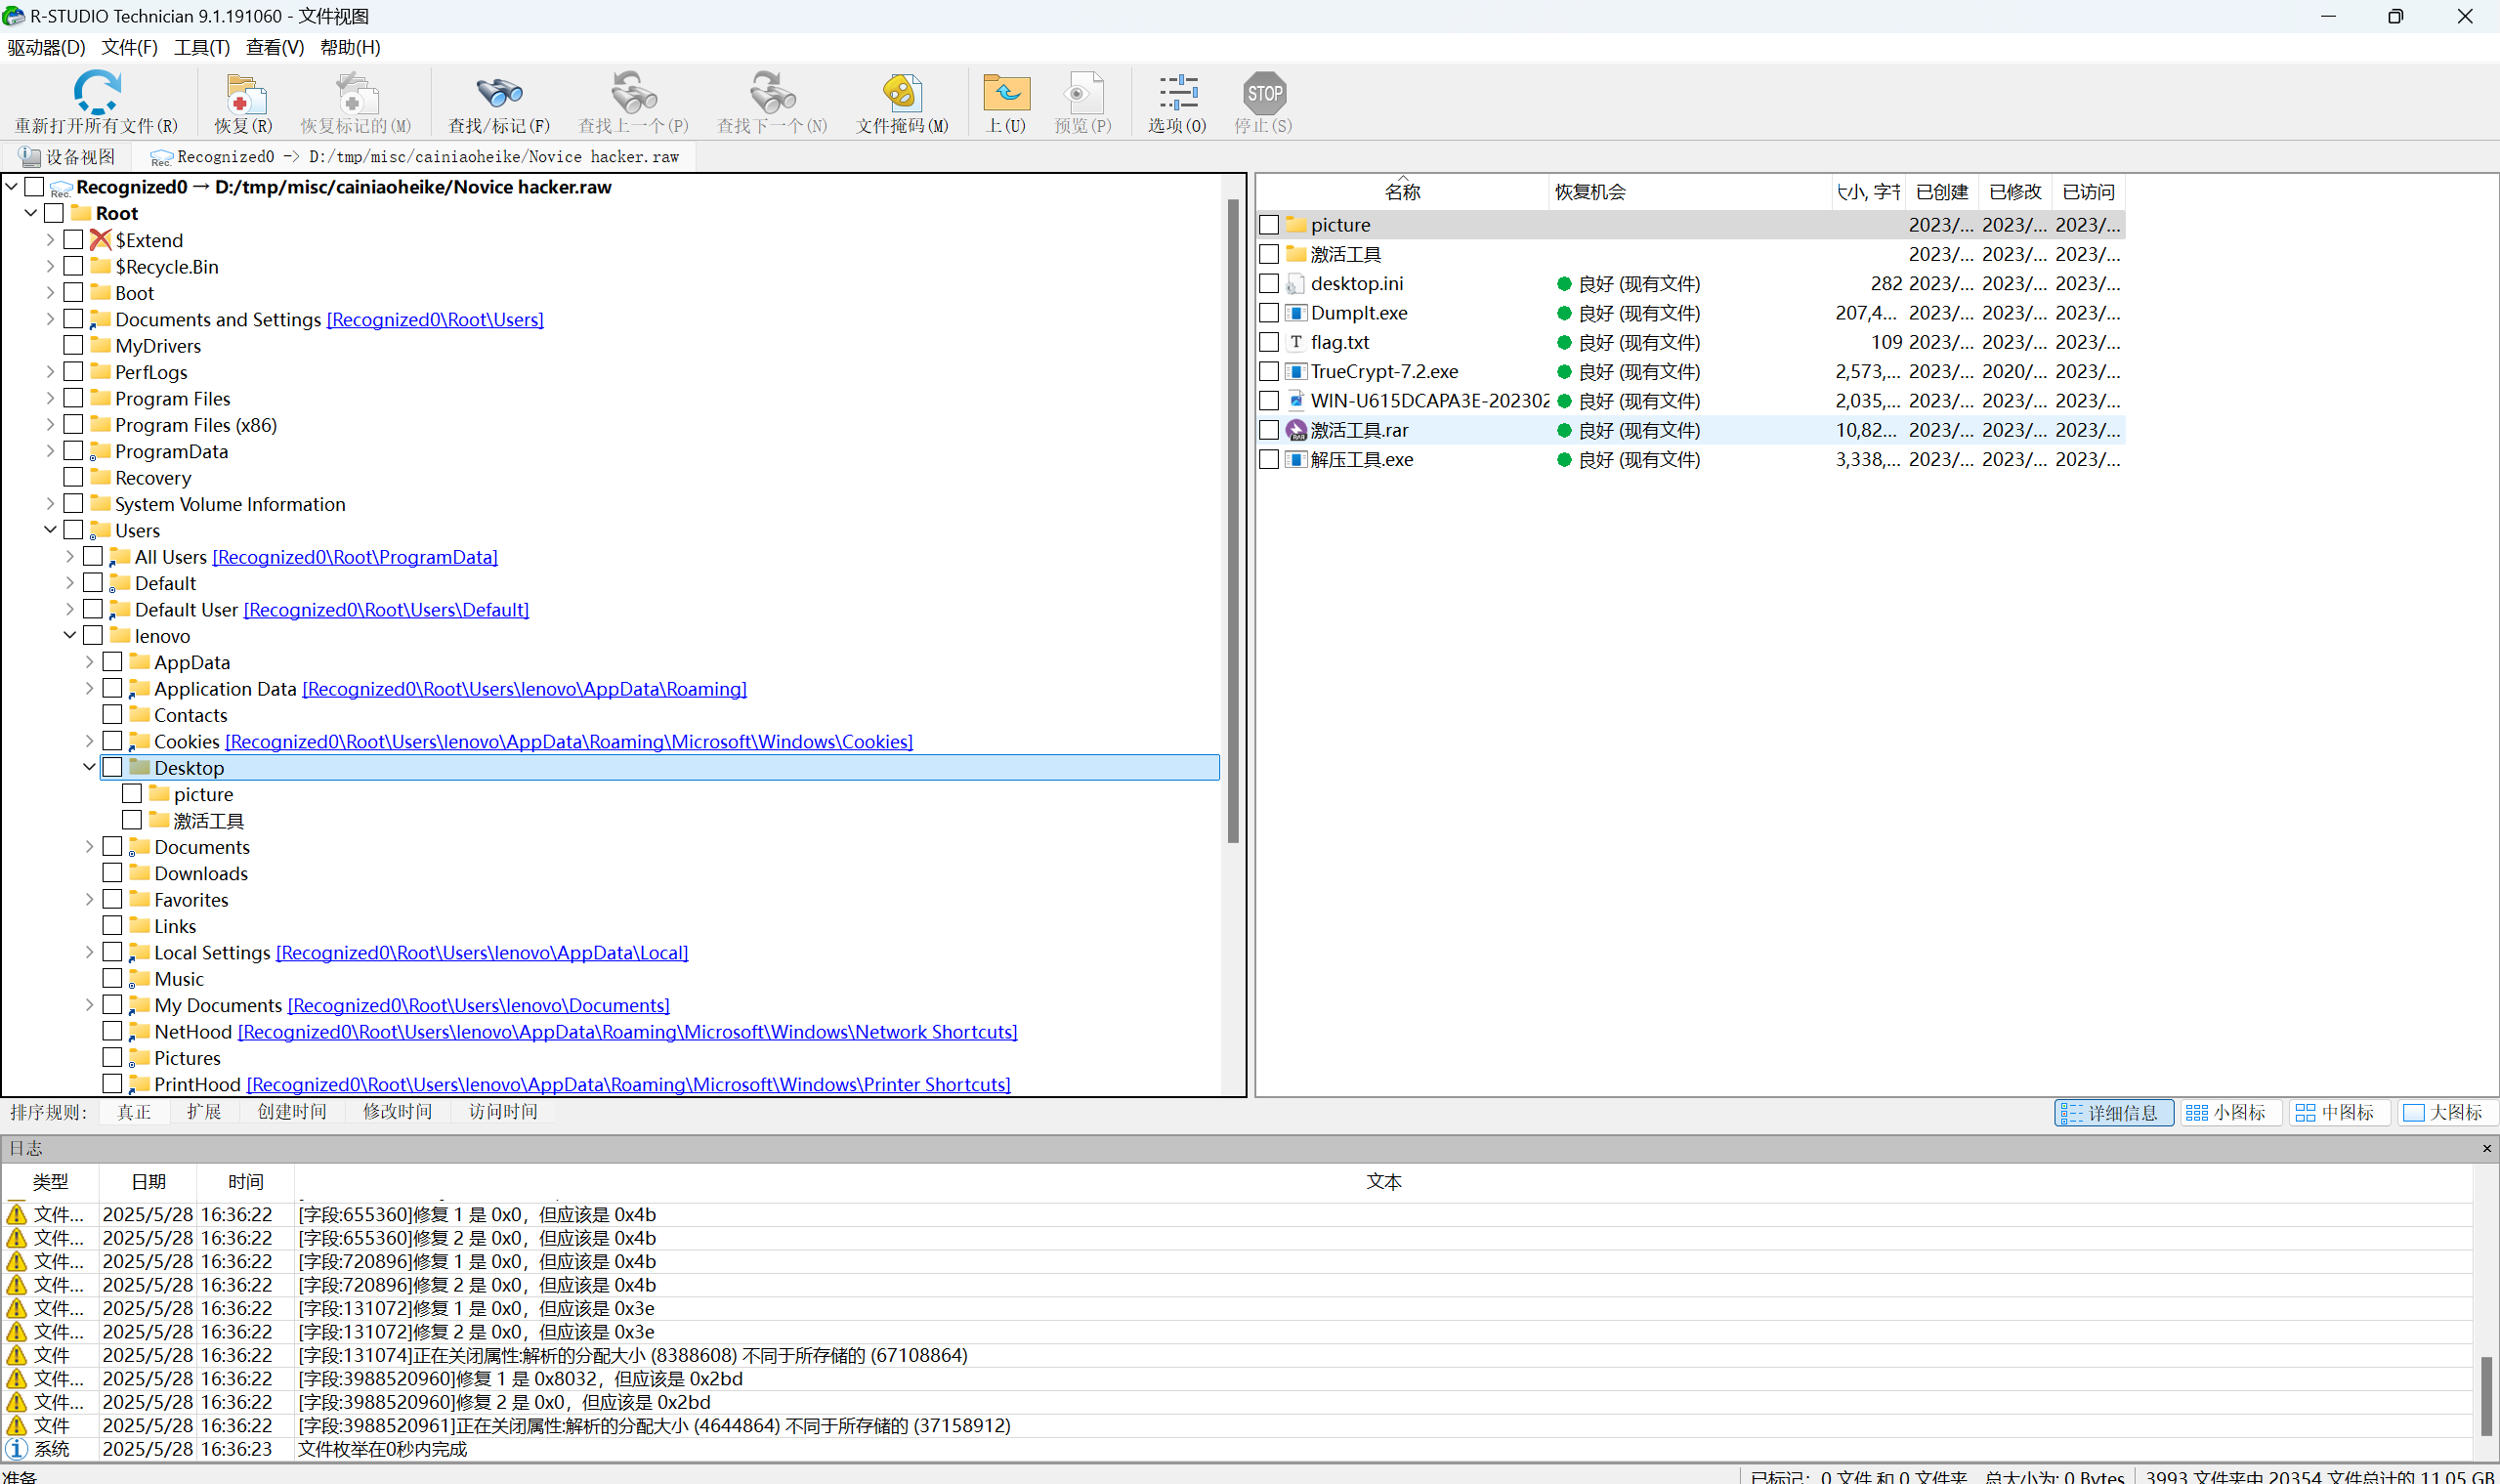
Task: Check the Root folder checkbox
Action: [54, 213]
